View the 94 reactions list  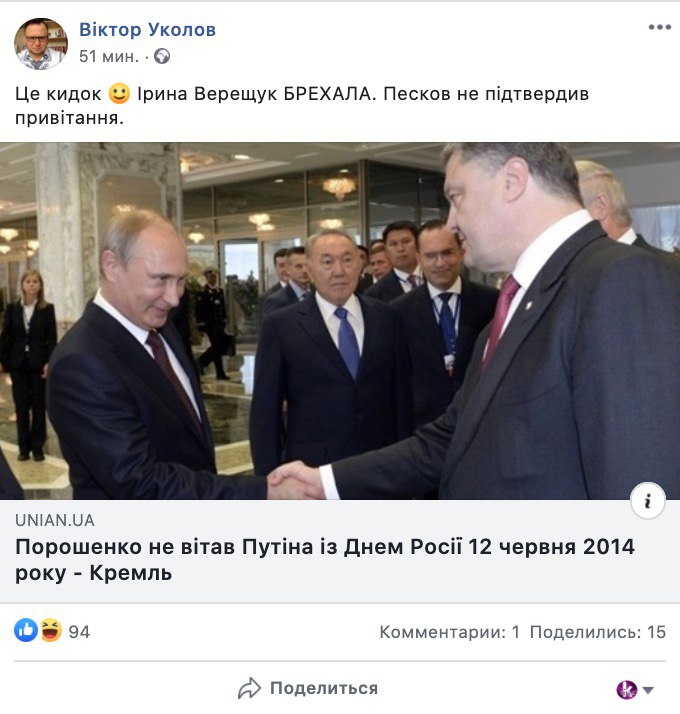tap(79, 632)
